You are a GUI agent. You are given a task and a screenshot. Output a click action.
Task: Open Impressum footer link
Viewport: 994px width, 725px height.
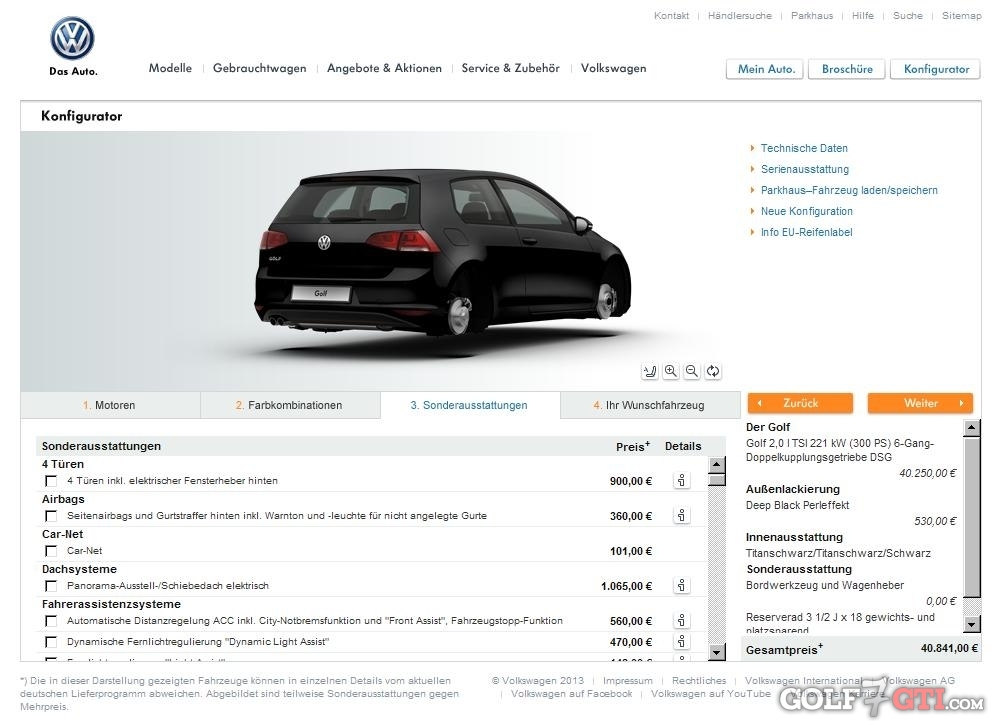pyautogui.click(x=628, y=681)
